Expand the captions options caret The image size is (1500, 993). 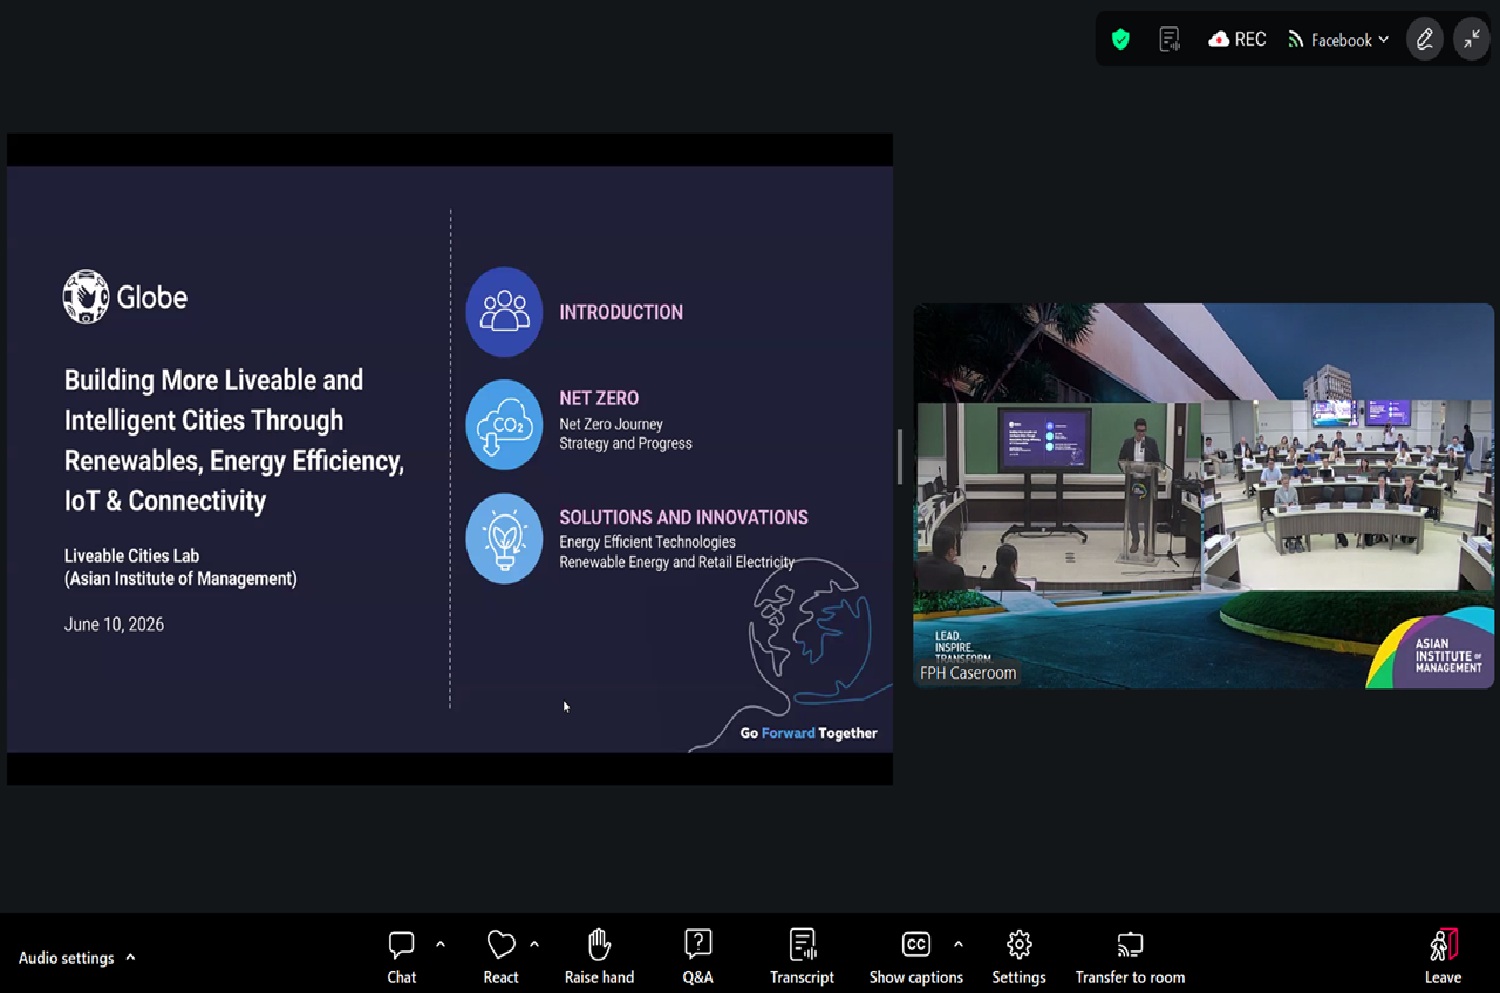(958, 944)
